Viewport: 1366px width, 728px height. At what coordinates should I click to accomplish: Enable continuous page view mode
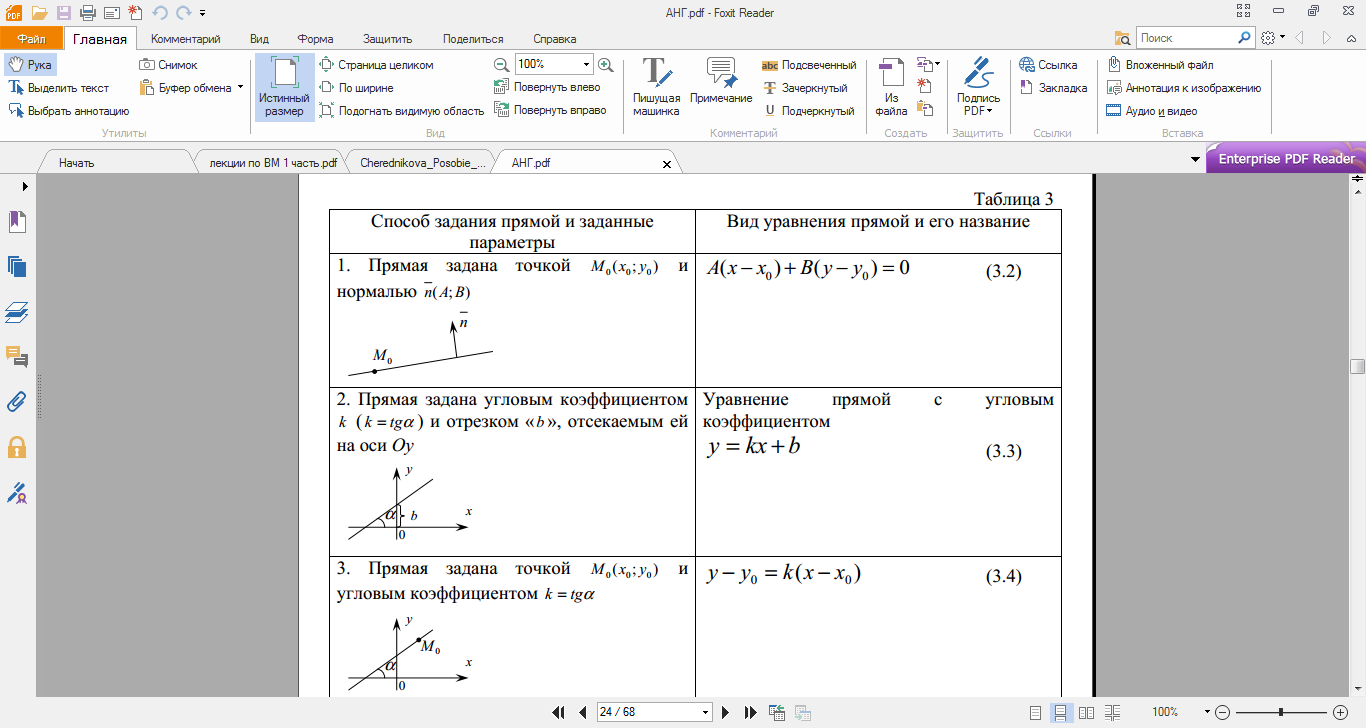pyautogui.click(x=1060, y=712)
